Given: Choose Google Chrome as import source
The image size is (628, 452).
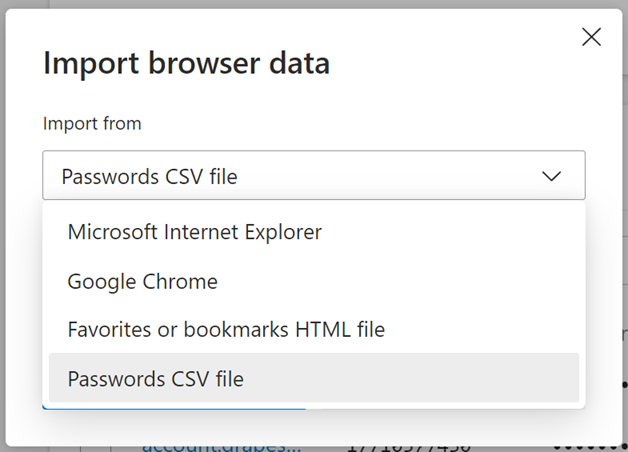Looking at the screenshot, I should pyautogui.click(x=143, y=281).
